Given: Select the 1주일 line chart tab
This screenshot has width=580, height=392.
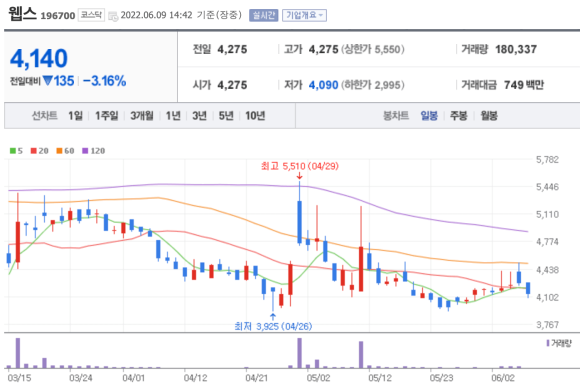Looking at the screenshot, I should 107,116.
